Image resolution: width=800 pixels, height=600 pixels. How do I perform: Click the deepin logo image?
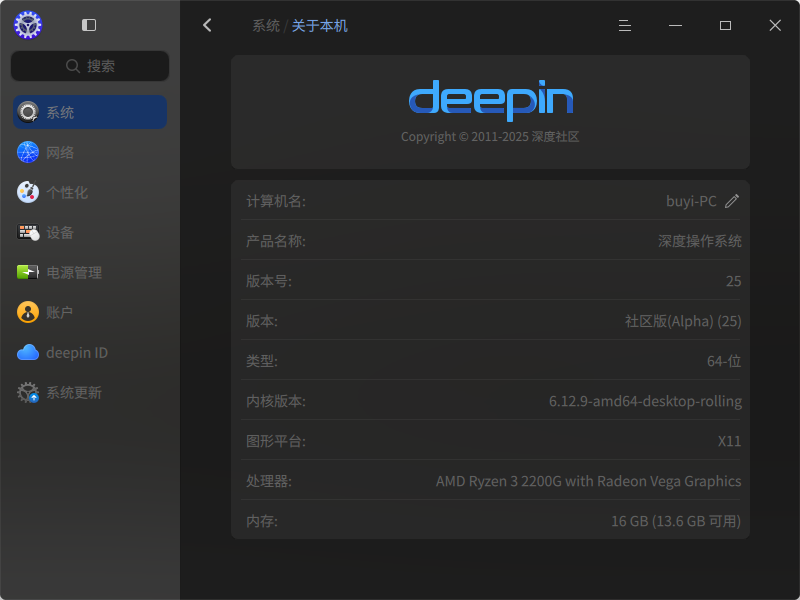pos(491,100)
